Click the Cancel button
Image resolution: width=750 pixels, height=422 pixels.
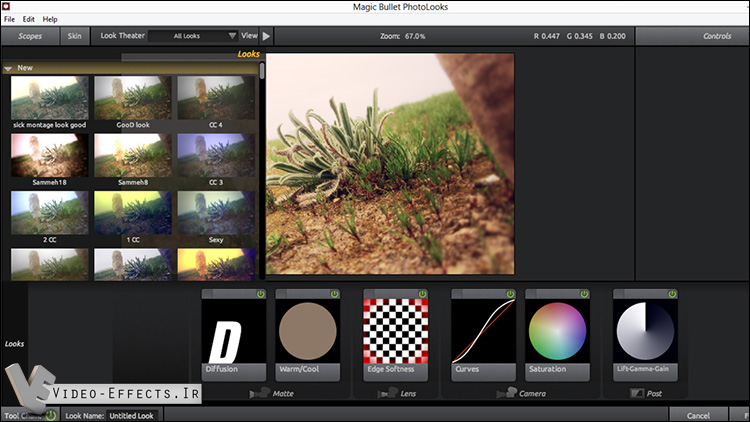coord(698,415)
